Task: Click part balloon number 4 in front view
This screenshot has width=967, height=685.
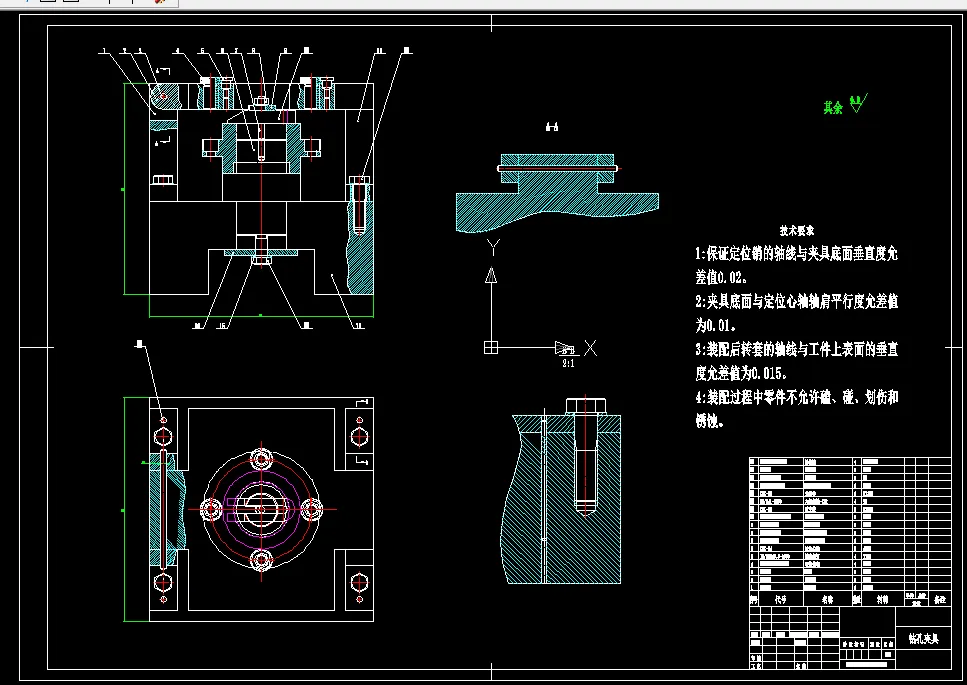Action: pyautogui.click(x=178, y=51)
